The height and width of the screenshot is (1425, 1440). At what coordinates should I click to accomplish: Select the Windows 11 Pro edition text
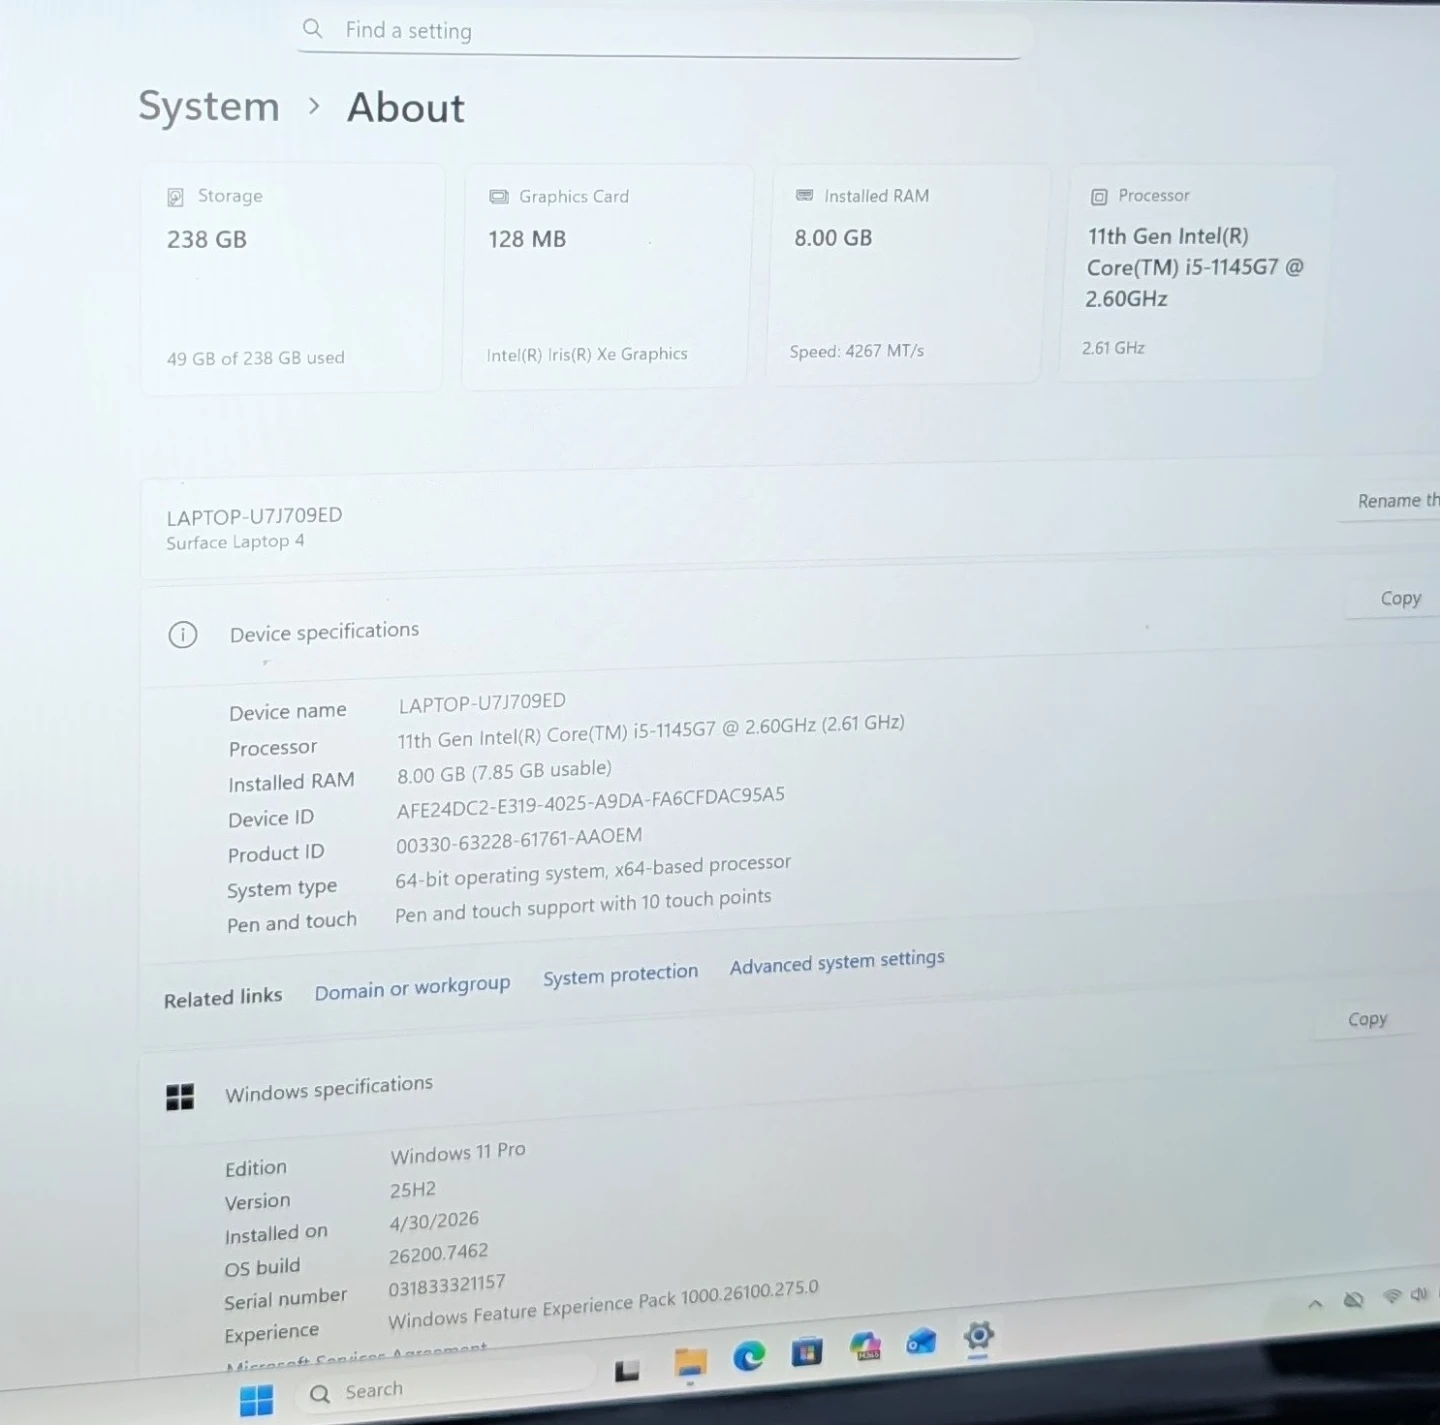click(458, 1153)
